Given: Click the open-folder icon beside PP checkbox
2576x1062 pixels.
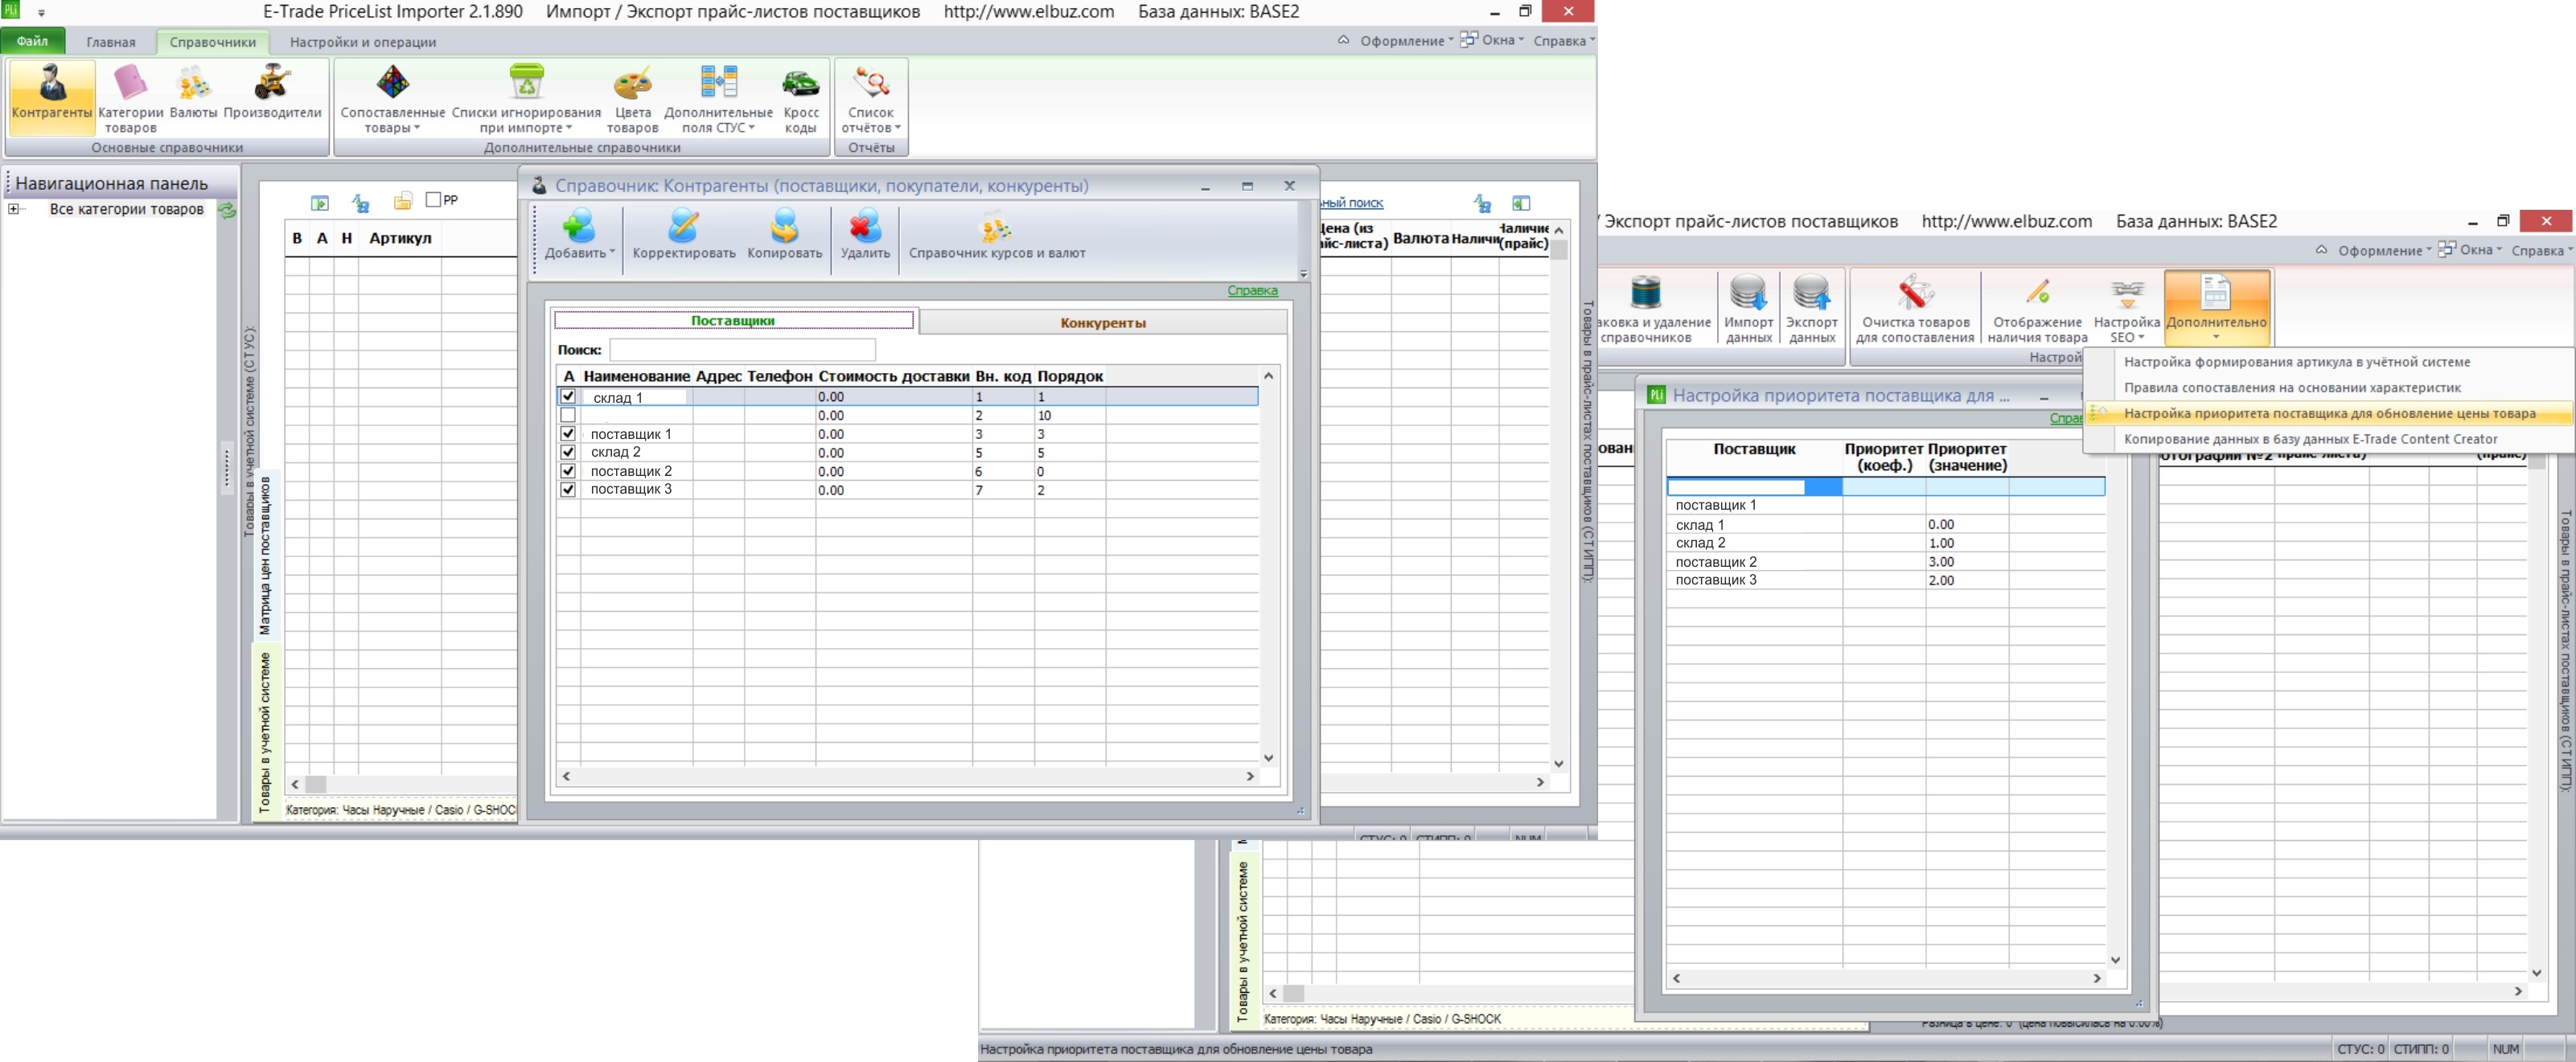Looking at the screenshot, I should pyautogui.click(x=403, y=202).
